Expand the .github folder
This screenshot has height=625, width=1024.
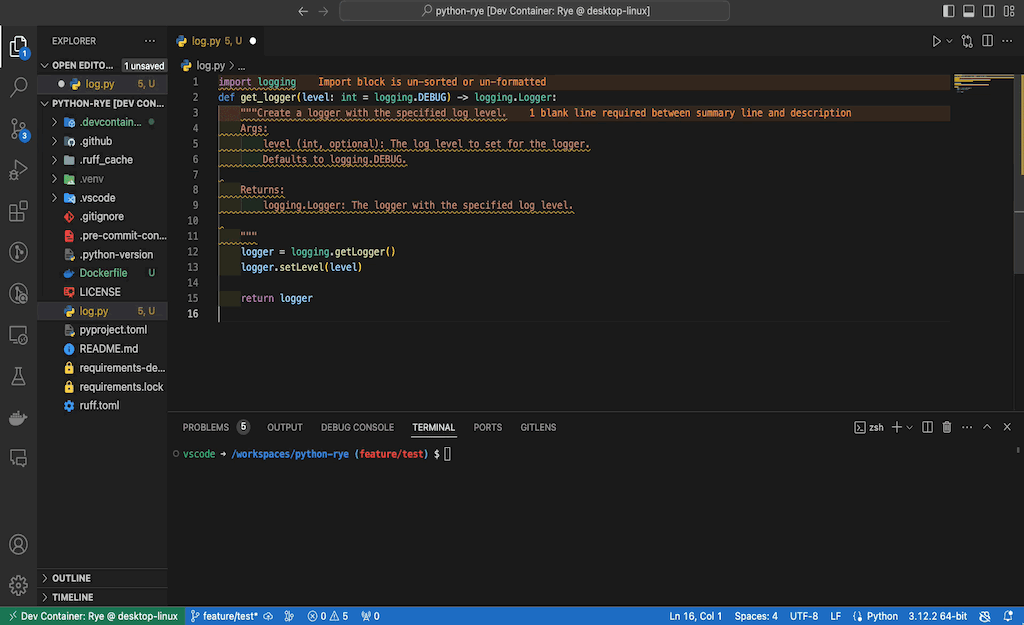[x=96, y=141]
